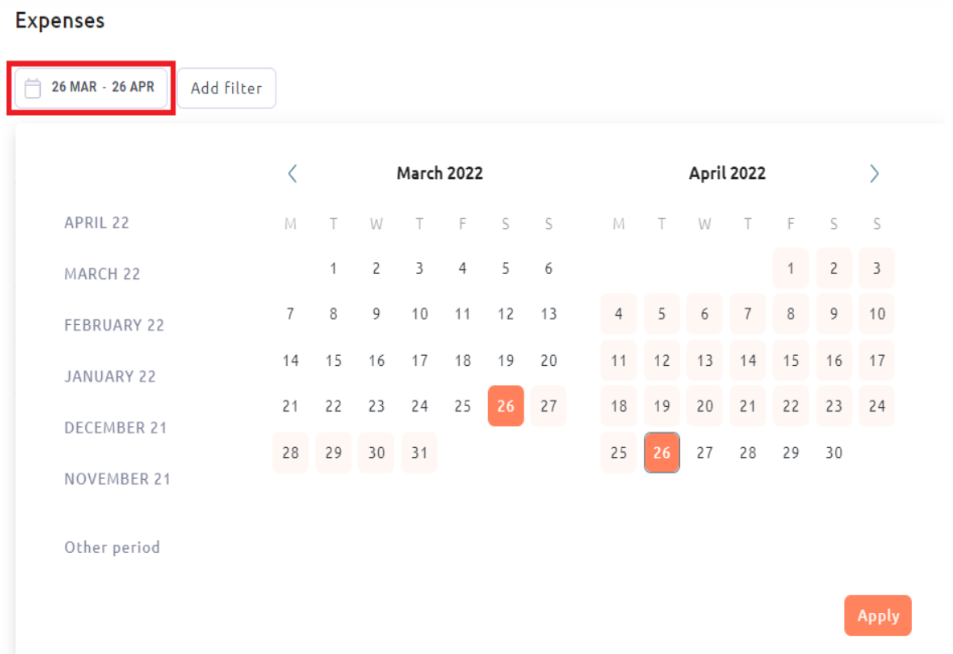Screen dimensions: 953x654
Task: Select April 26 end date
Action: coord(662,453)
